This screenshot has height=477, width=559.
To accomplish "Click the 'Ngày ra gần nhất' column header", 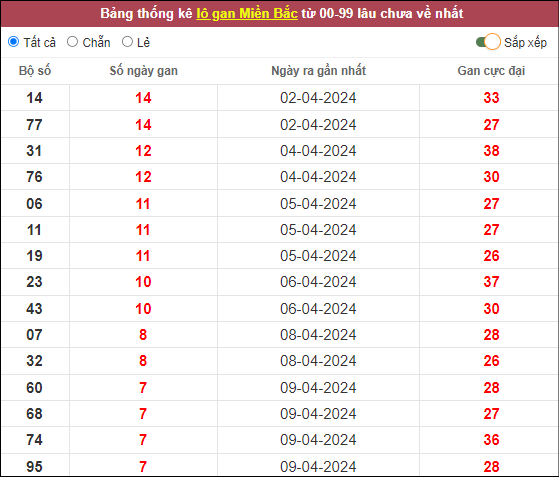I will click(318, 71).
